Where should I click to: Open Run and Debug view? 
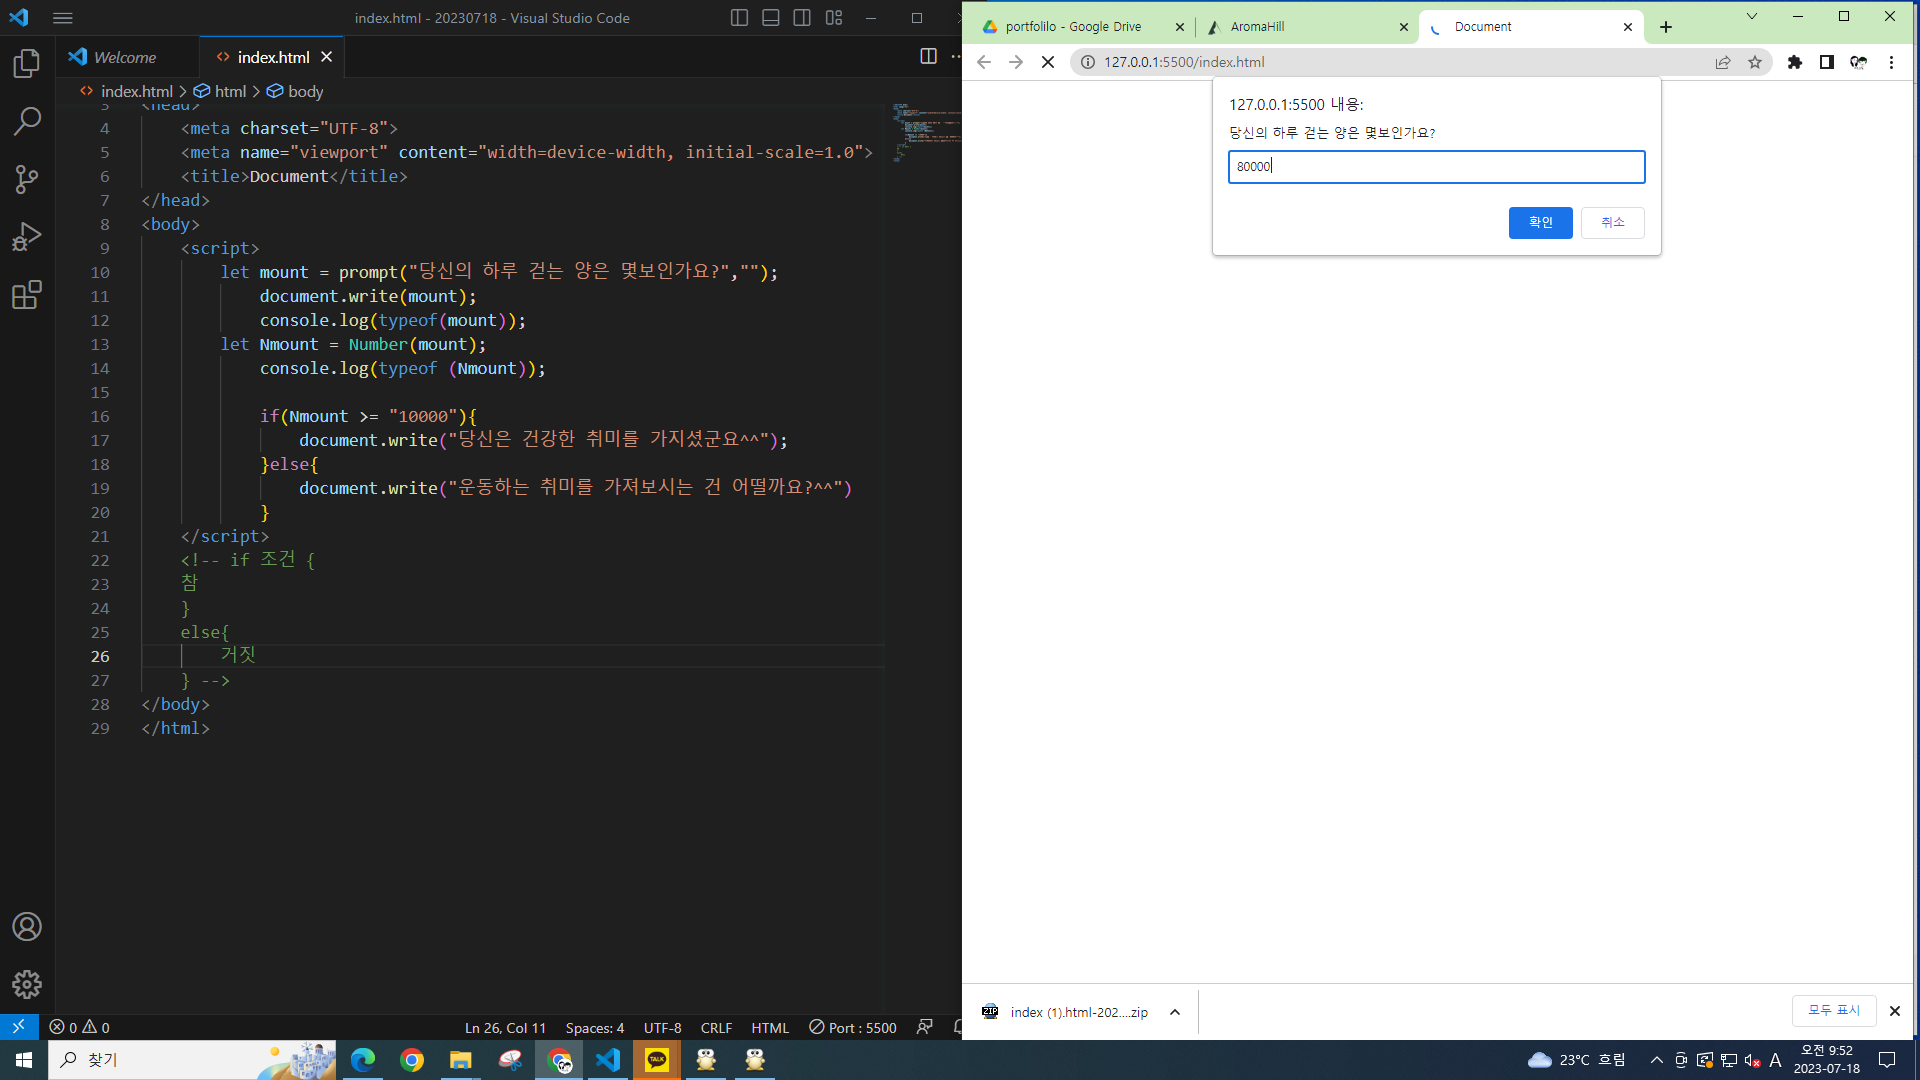pos(27,237)
